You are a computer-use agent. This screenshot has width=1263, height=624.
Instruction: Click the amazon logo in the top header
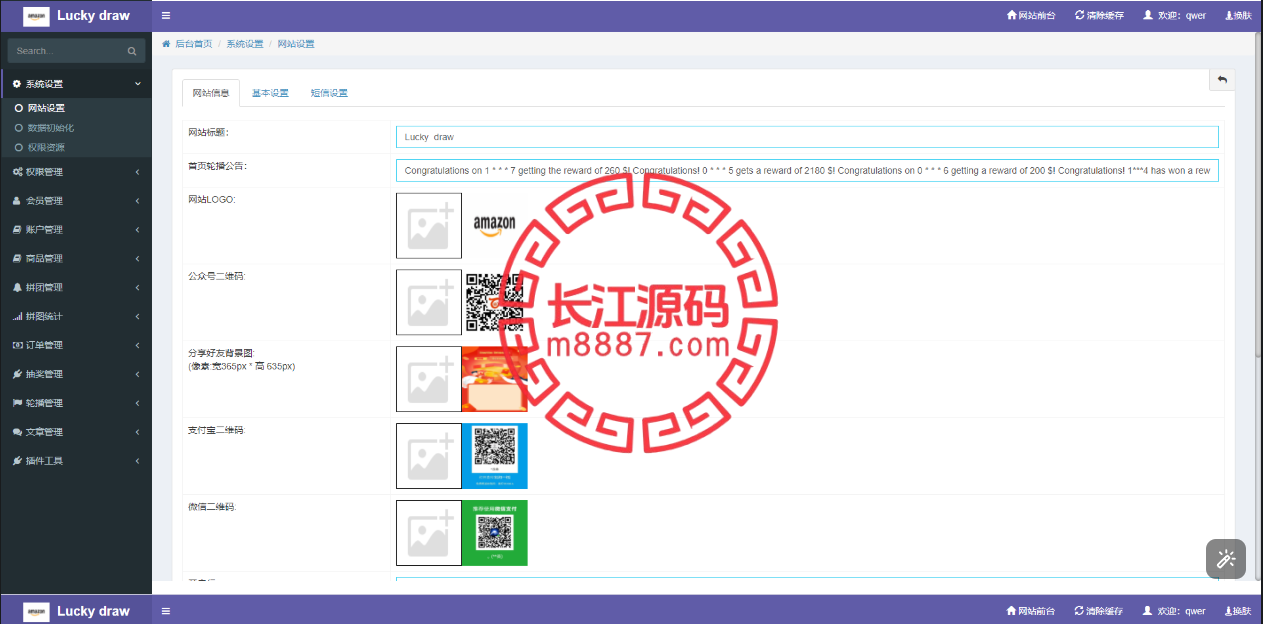(36, 16)
